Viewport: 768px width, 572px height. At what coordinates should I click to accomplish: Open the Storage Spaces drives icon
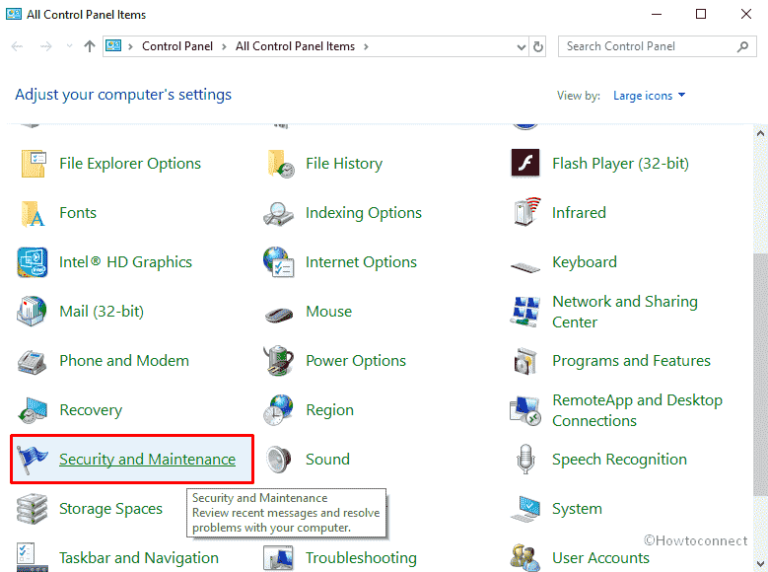pos(32,509)
